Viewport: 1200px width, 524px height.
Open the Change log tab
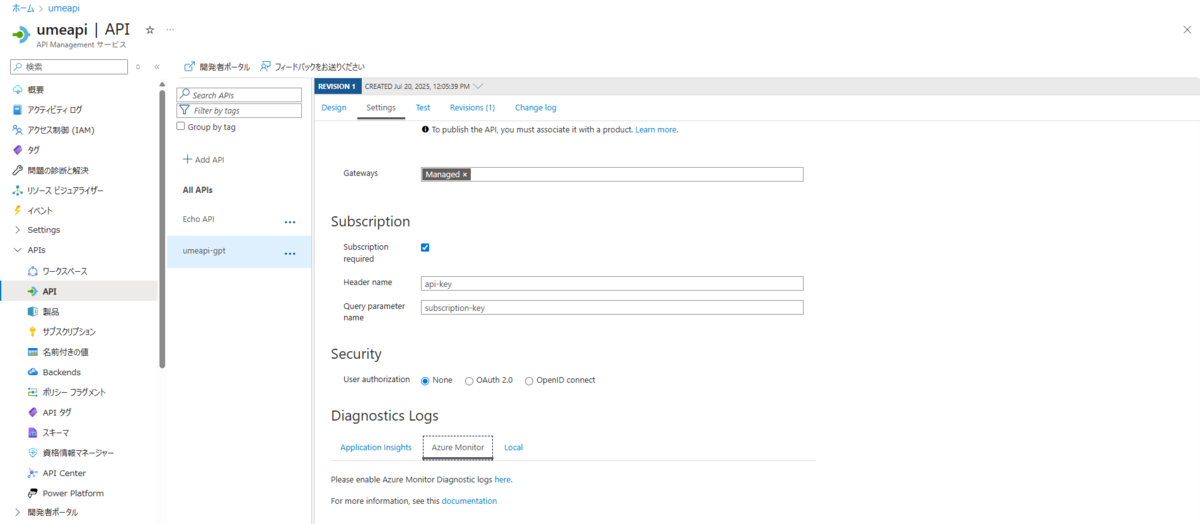tap(535, 107)
